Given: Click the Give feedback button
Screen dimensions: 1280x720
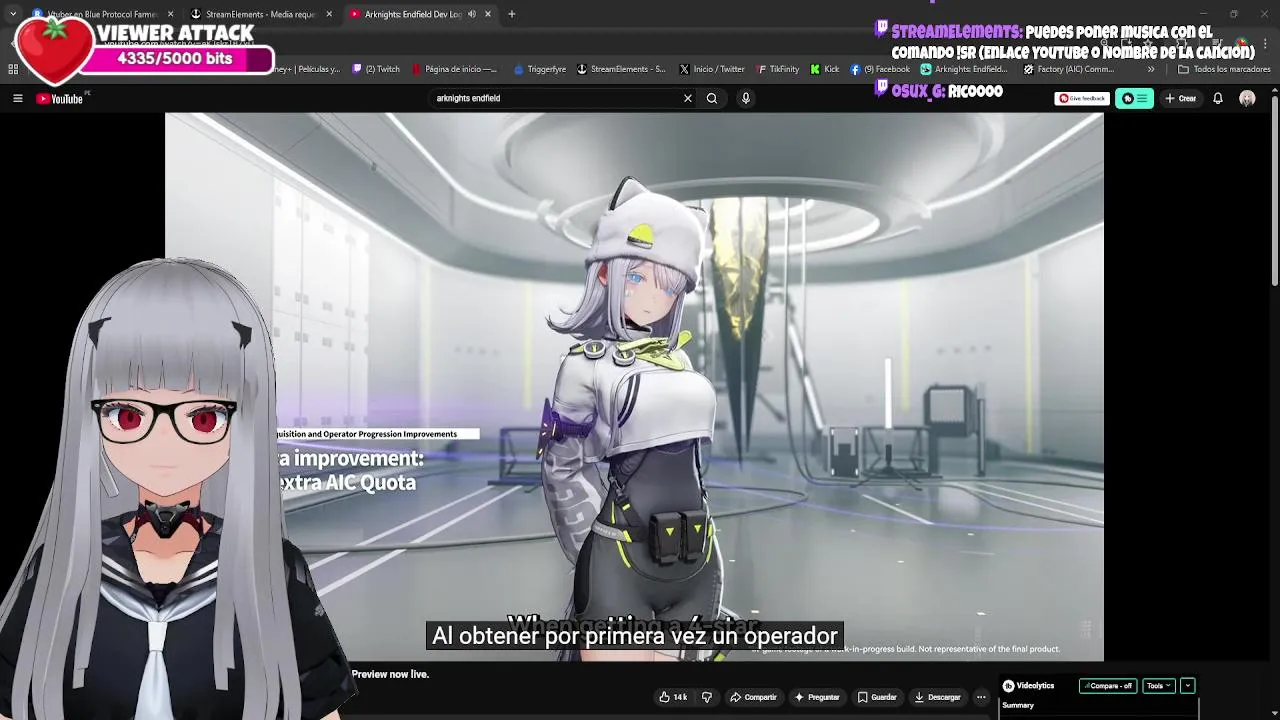Looking at the screenshot, I should click(1082, 98).
